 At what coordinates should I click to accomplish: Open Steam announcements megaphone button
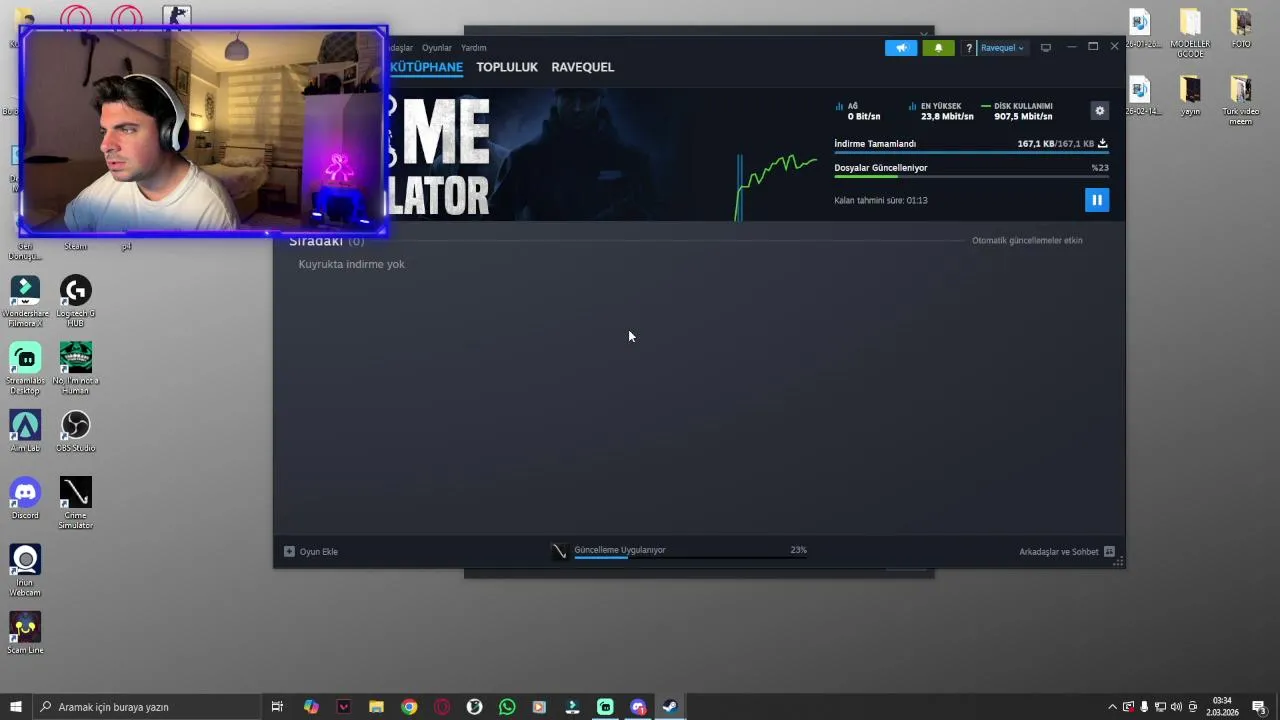901,48
